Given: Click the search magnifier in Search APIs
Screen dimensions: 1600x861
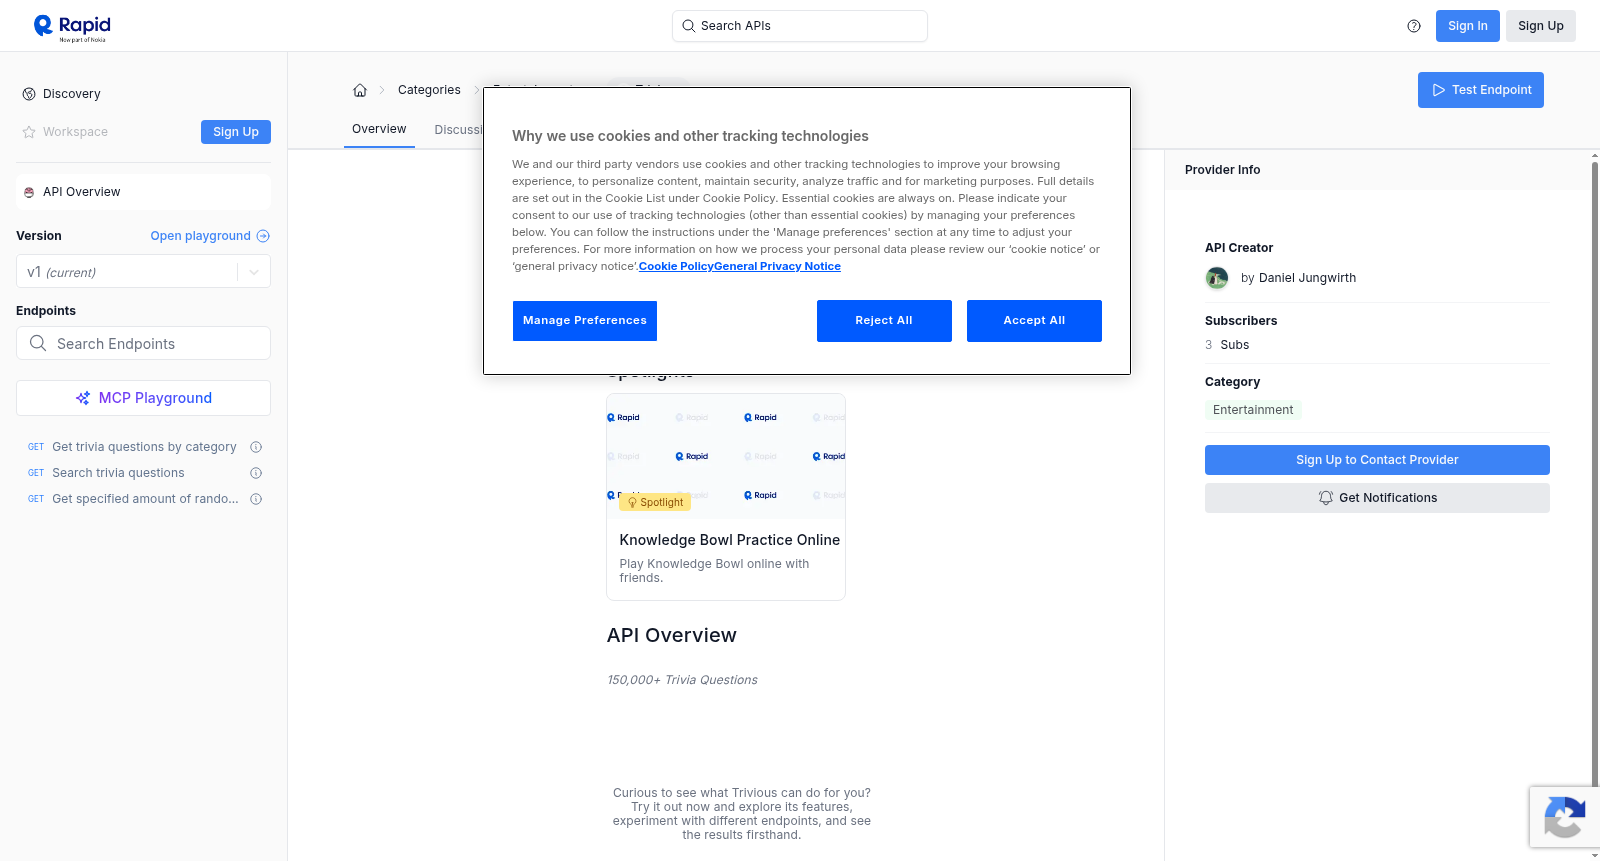Looking at the screenshot, I should 689,26.
